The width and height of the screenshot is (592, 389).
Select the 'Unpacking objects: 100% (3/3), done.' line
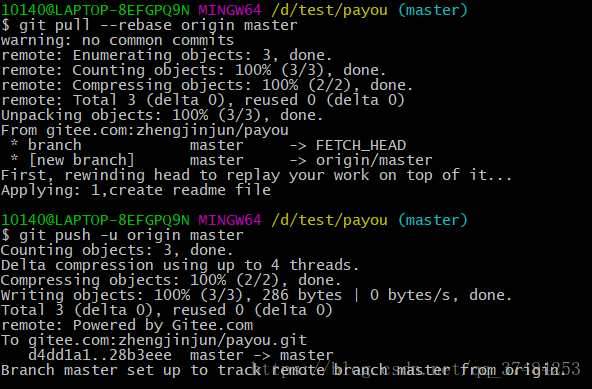(x=162, y=115)
